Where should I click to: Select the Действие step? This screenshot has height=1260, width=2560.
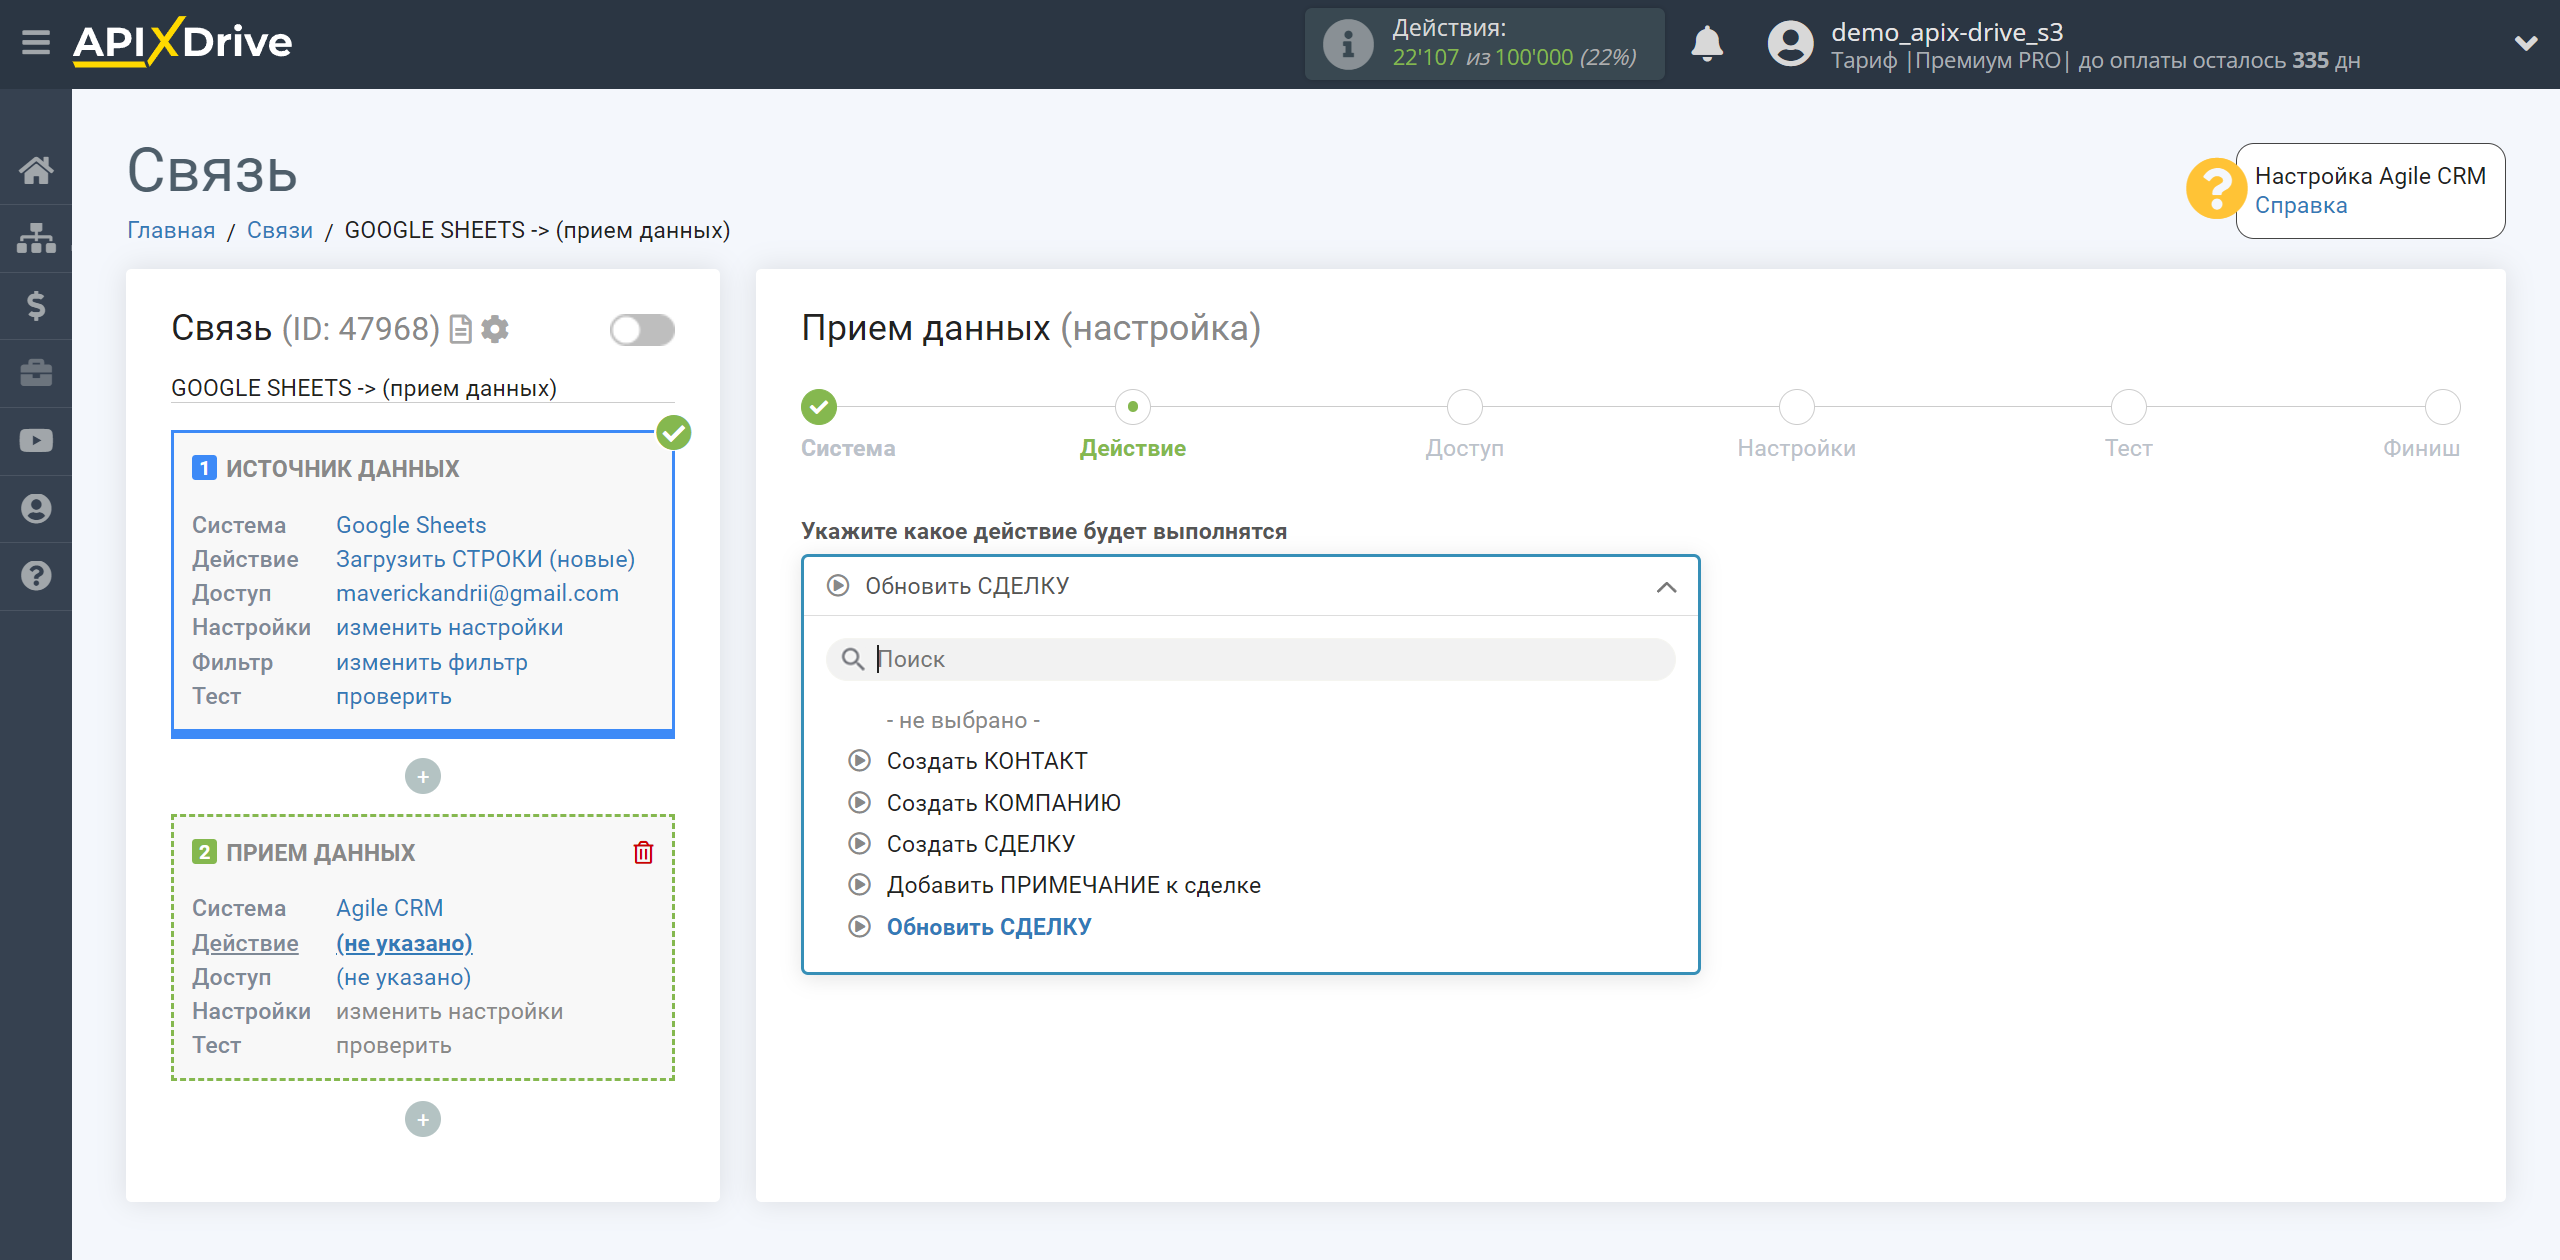click(1133, 407)
